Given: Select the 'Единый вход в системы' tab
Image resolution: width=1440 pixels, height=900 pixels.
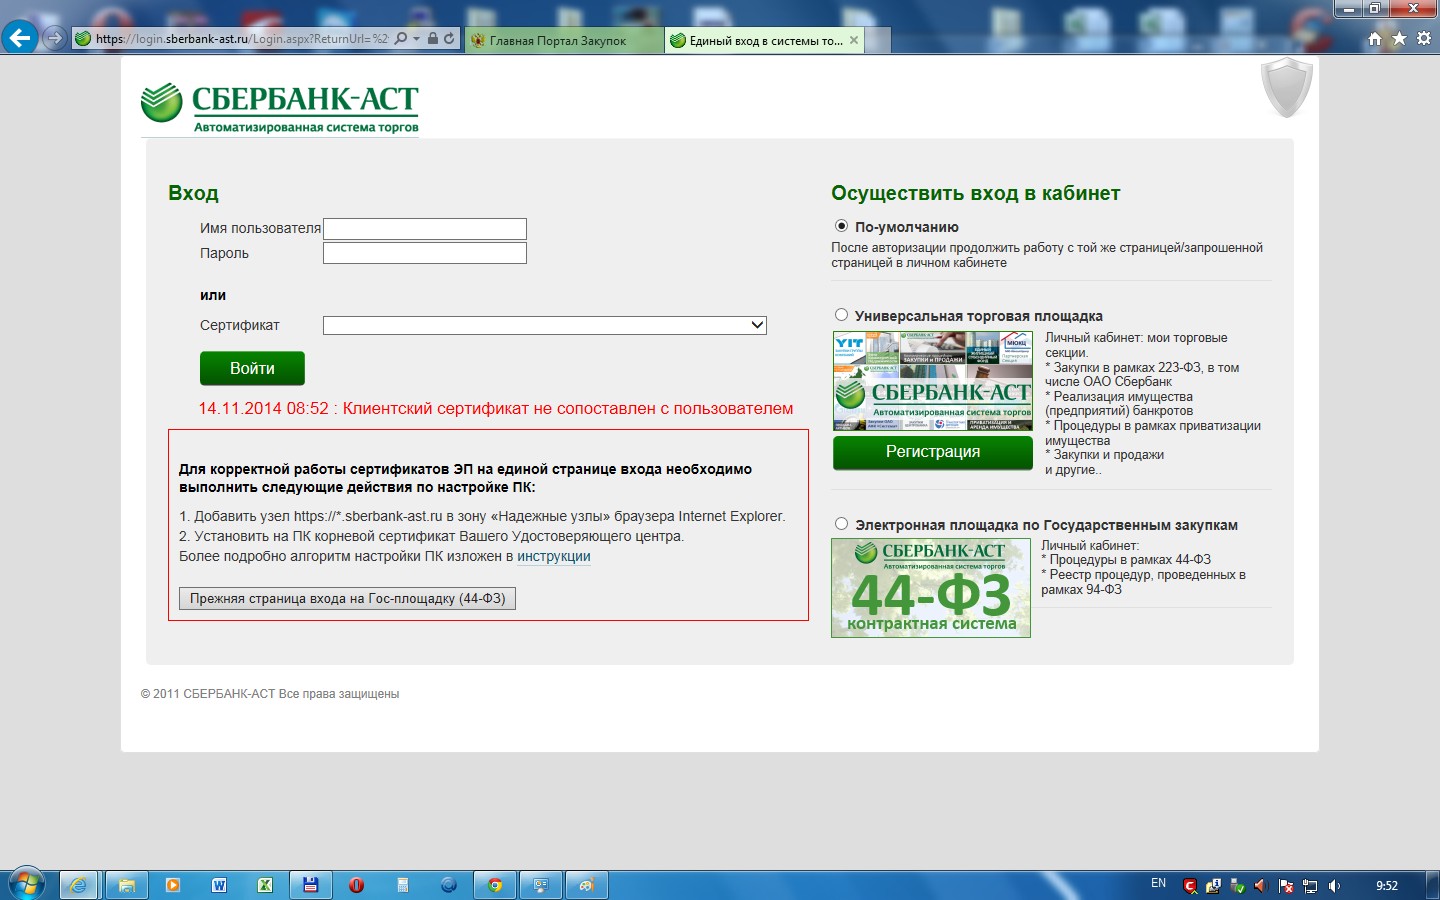Looking at the screenshot, I should (x=764, y=41).
